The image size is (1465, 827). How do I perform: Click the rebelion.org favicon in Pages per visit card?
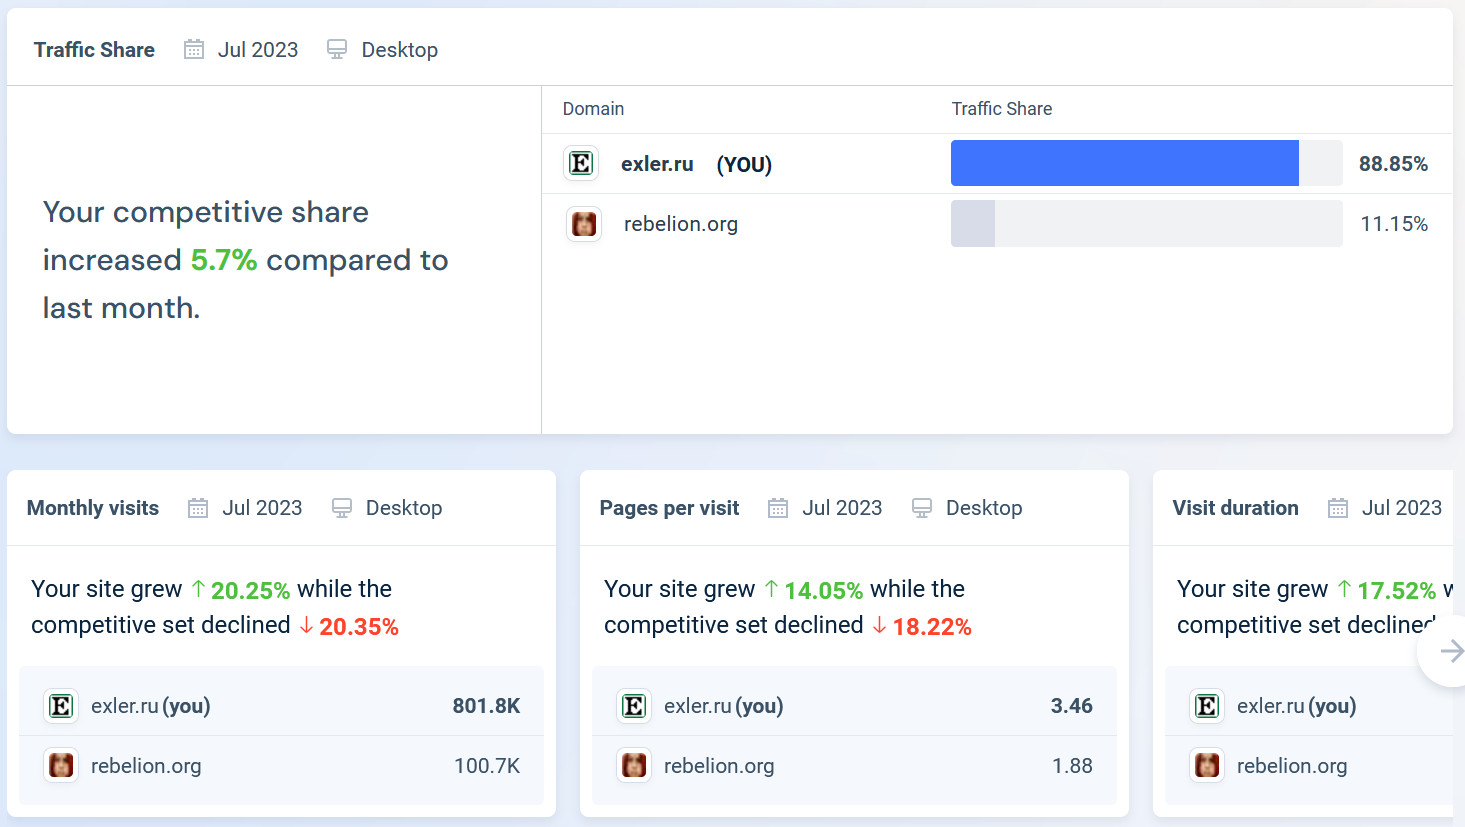coord(634,766)
